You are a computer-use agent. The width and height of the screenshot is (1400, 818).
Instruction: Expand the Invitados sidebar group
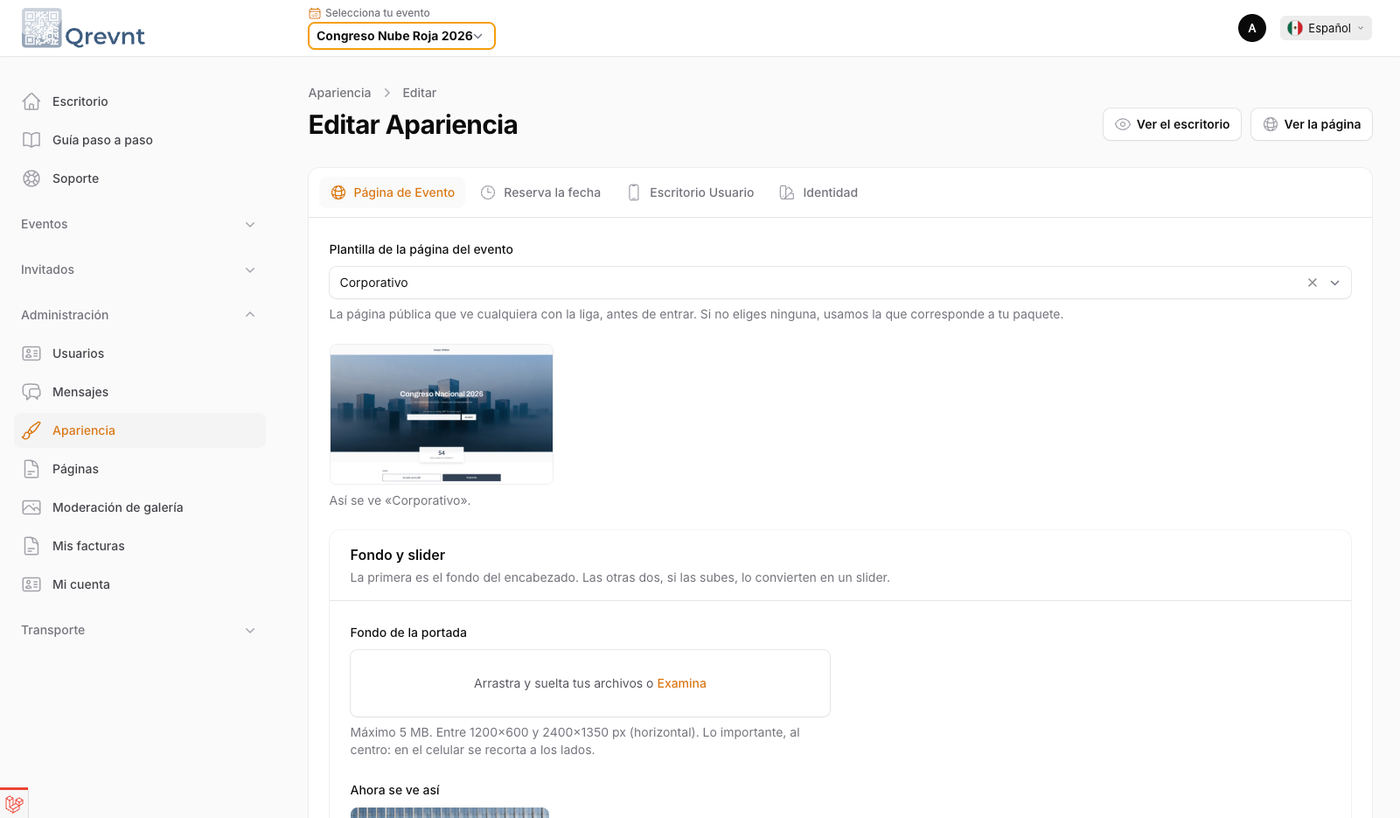139,270
